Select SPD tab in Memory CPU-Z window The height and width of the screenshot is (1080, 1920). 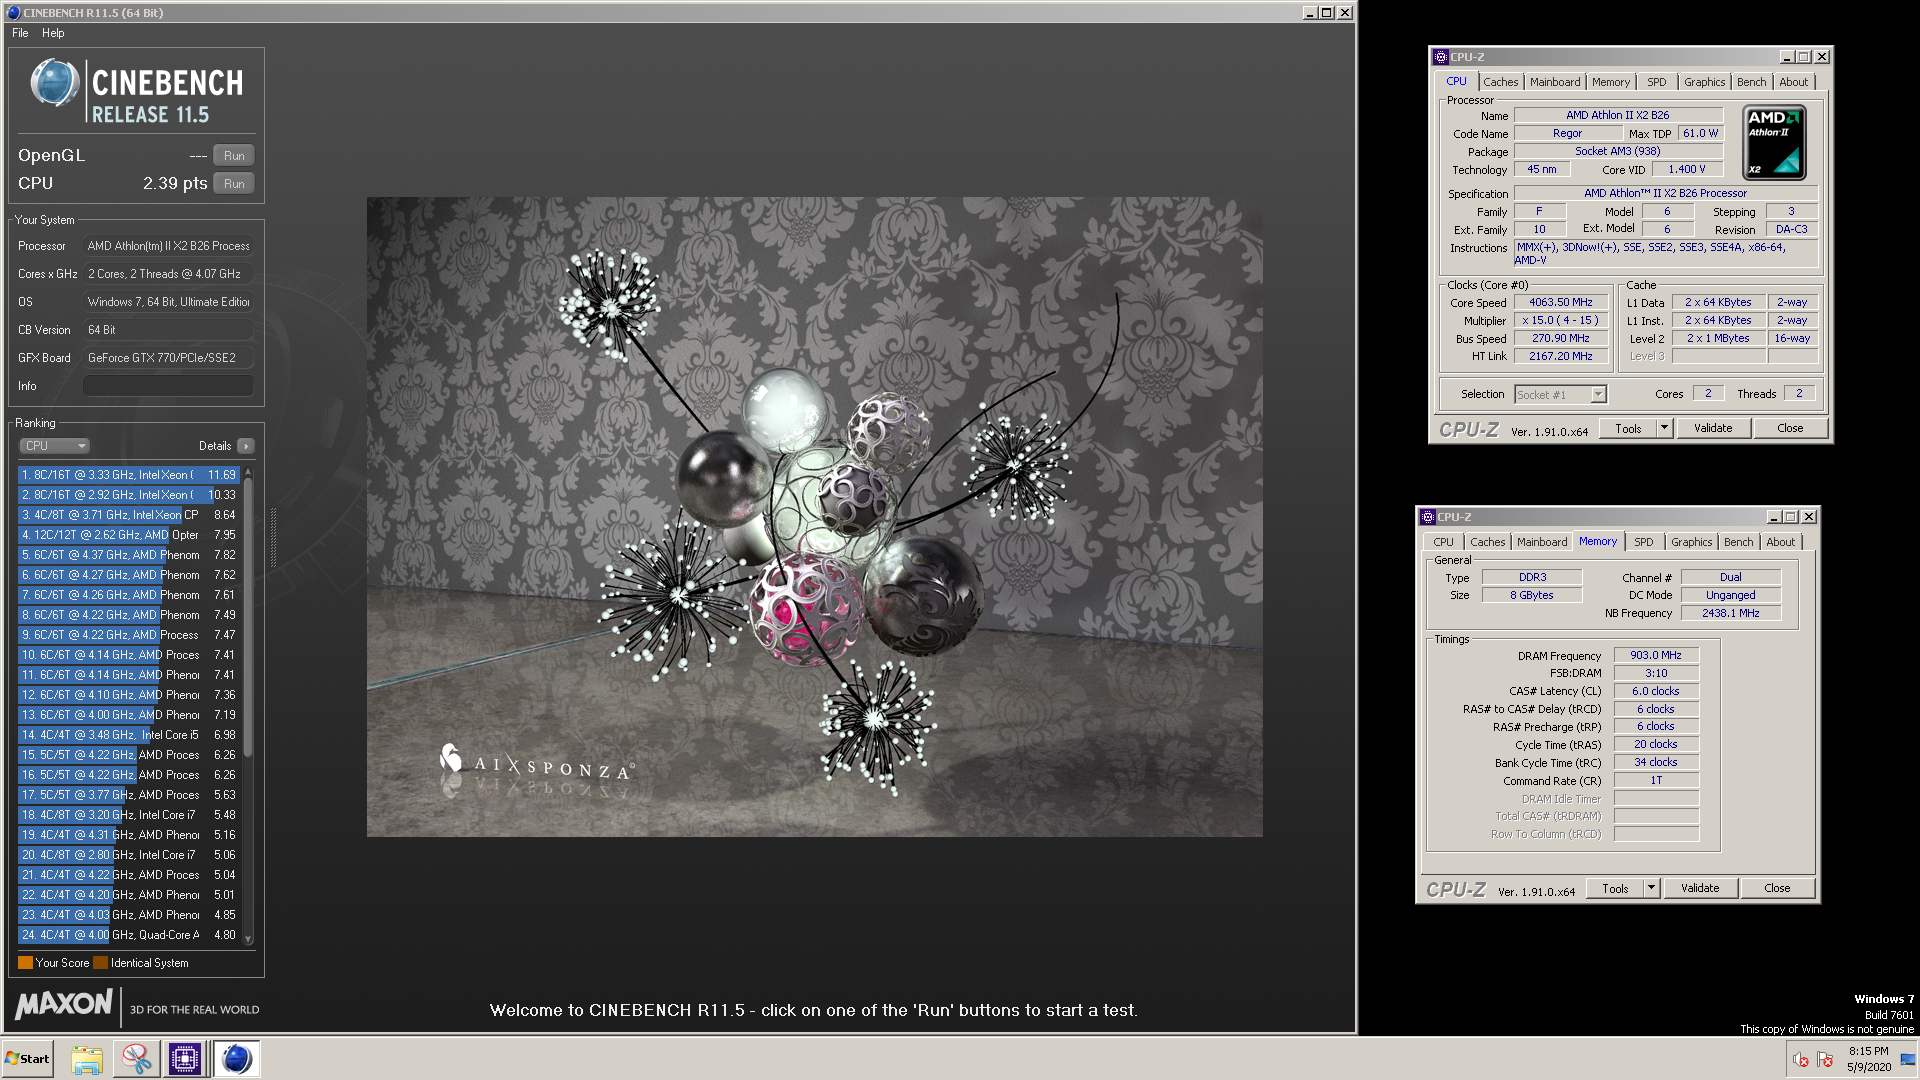[x=1644, y=542]
